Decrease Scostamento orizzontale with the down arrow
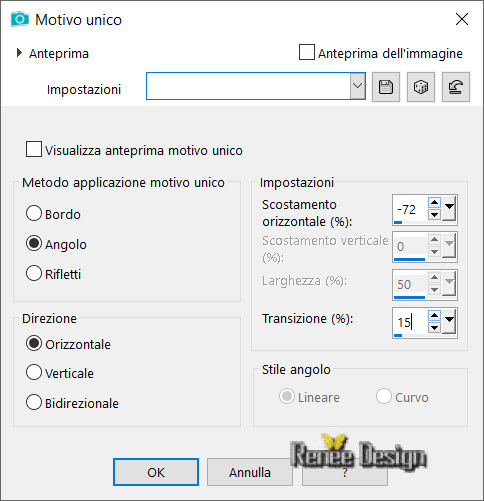The image size is (484, 501). (x=434, y=214)
